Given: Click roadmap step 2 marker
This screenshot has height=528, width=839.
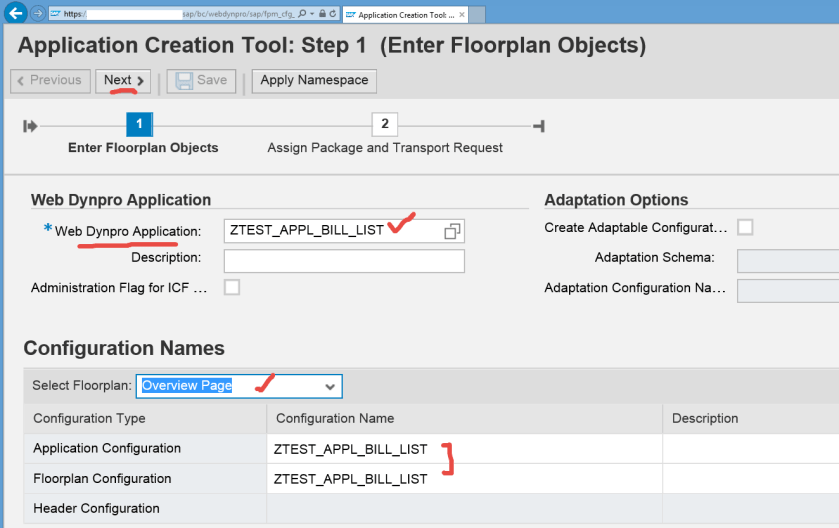Looking at the screenshot, I should coord(384,125).
